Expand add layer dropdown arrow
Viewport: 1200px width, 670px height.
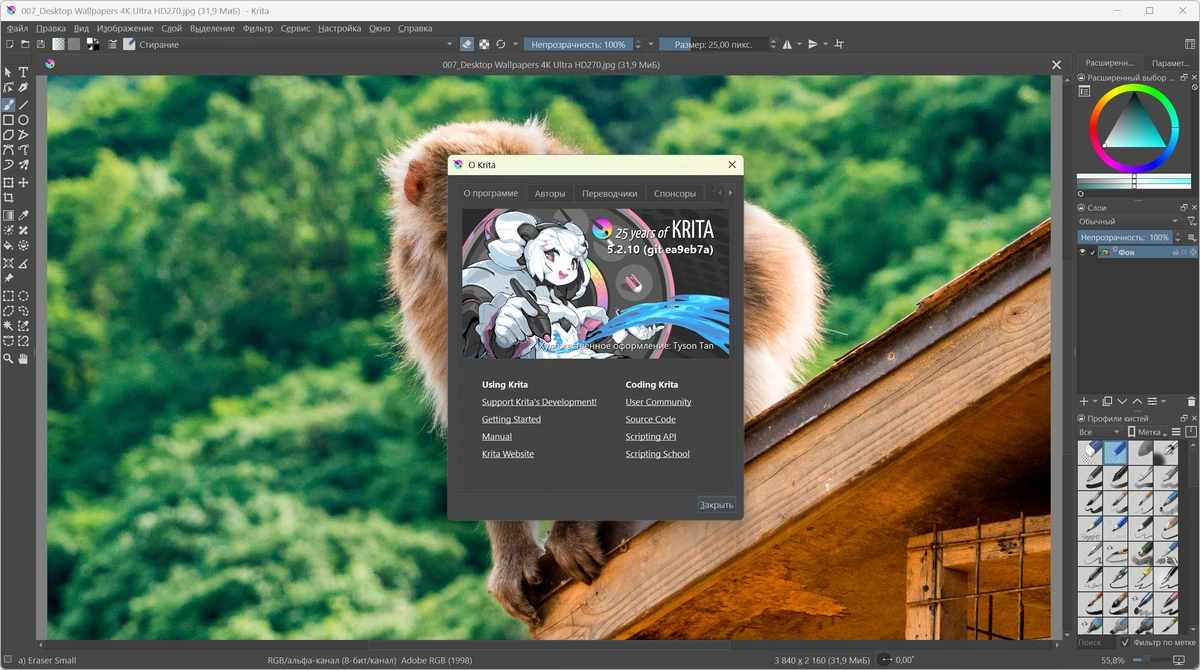coord(1095,401)
